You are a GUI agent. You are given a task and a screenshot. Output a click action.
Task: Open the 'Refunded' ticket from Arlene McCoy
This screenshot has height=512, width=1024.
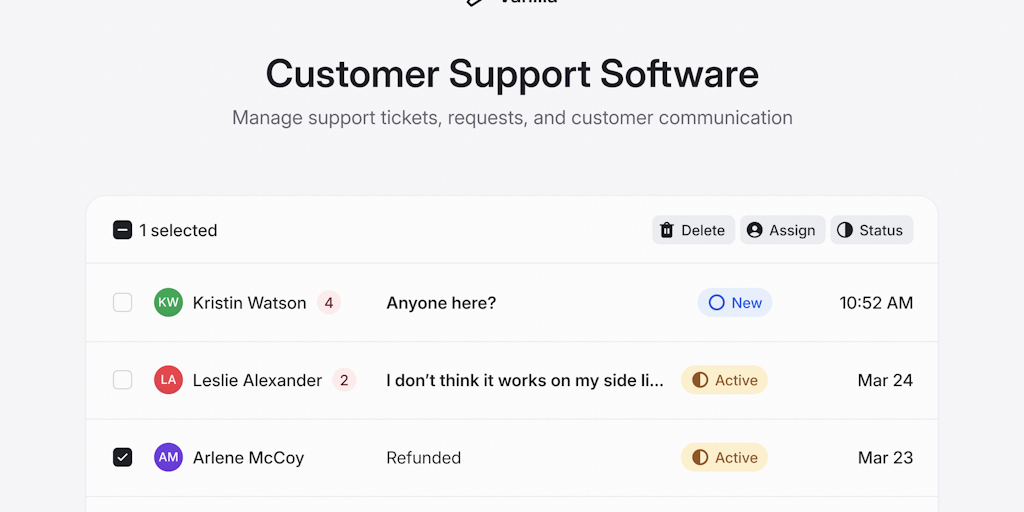click(x=424, y=458)
